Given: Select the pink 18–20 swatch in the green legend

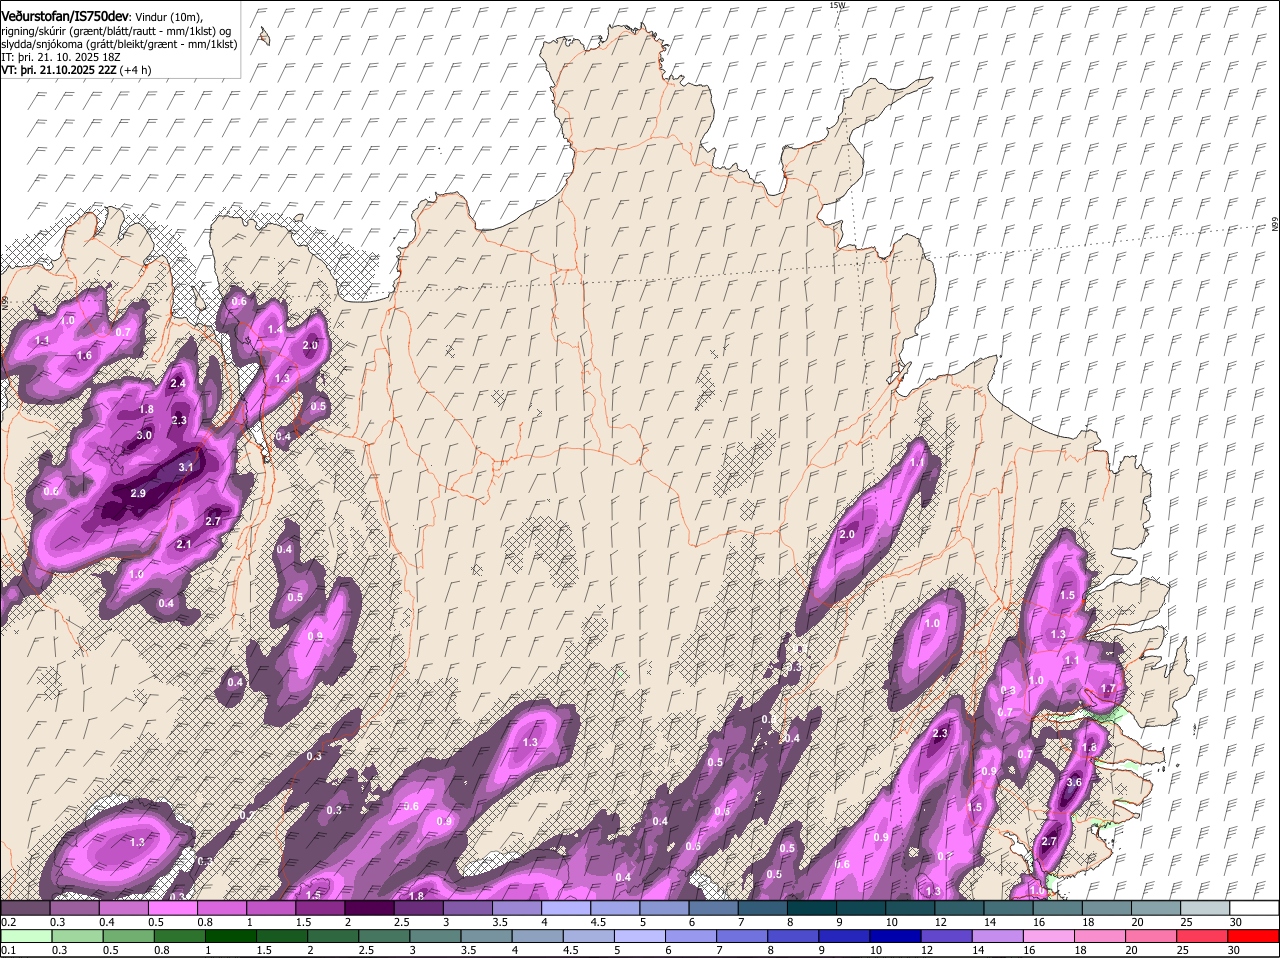Looking at the screenshot, I should (1099, 936).
